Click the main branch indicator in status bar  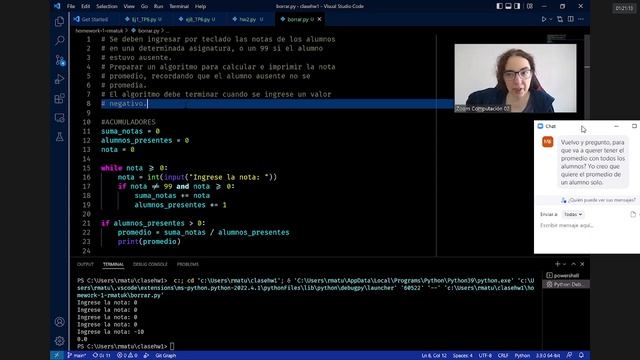point(77,356)
